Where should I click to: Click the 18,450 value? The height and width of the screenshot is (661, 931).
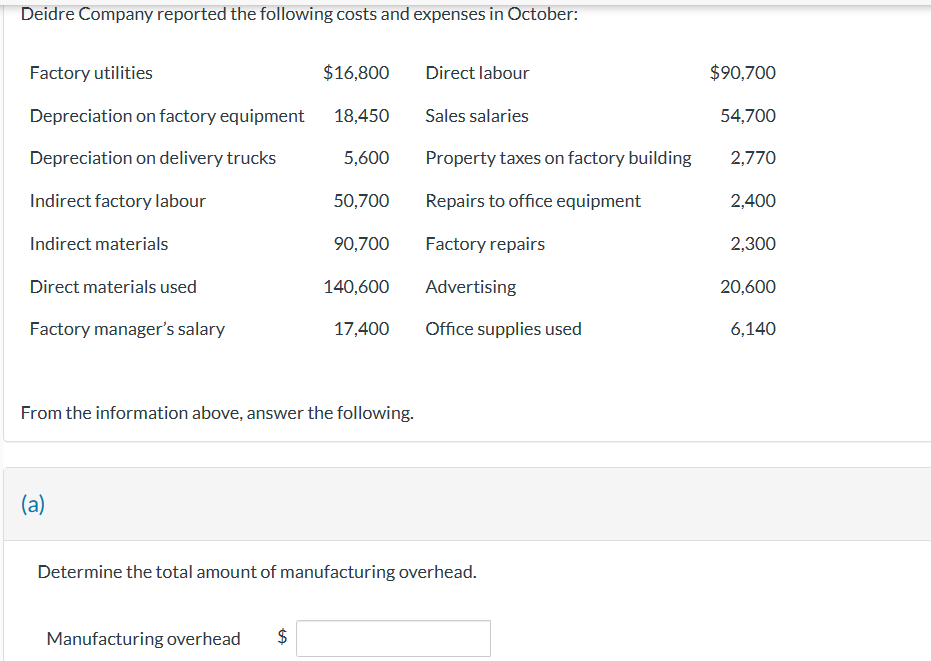pos(361,115)
